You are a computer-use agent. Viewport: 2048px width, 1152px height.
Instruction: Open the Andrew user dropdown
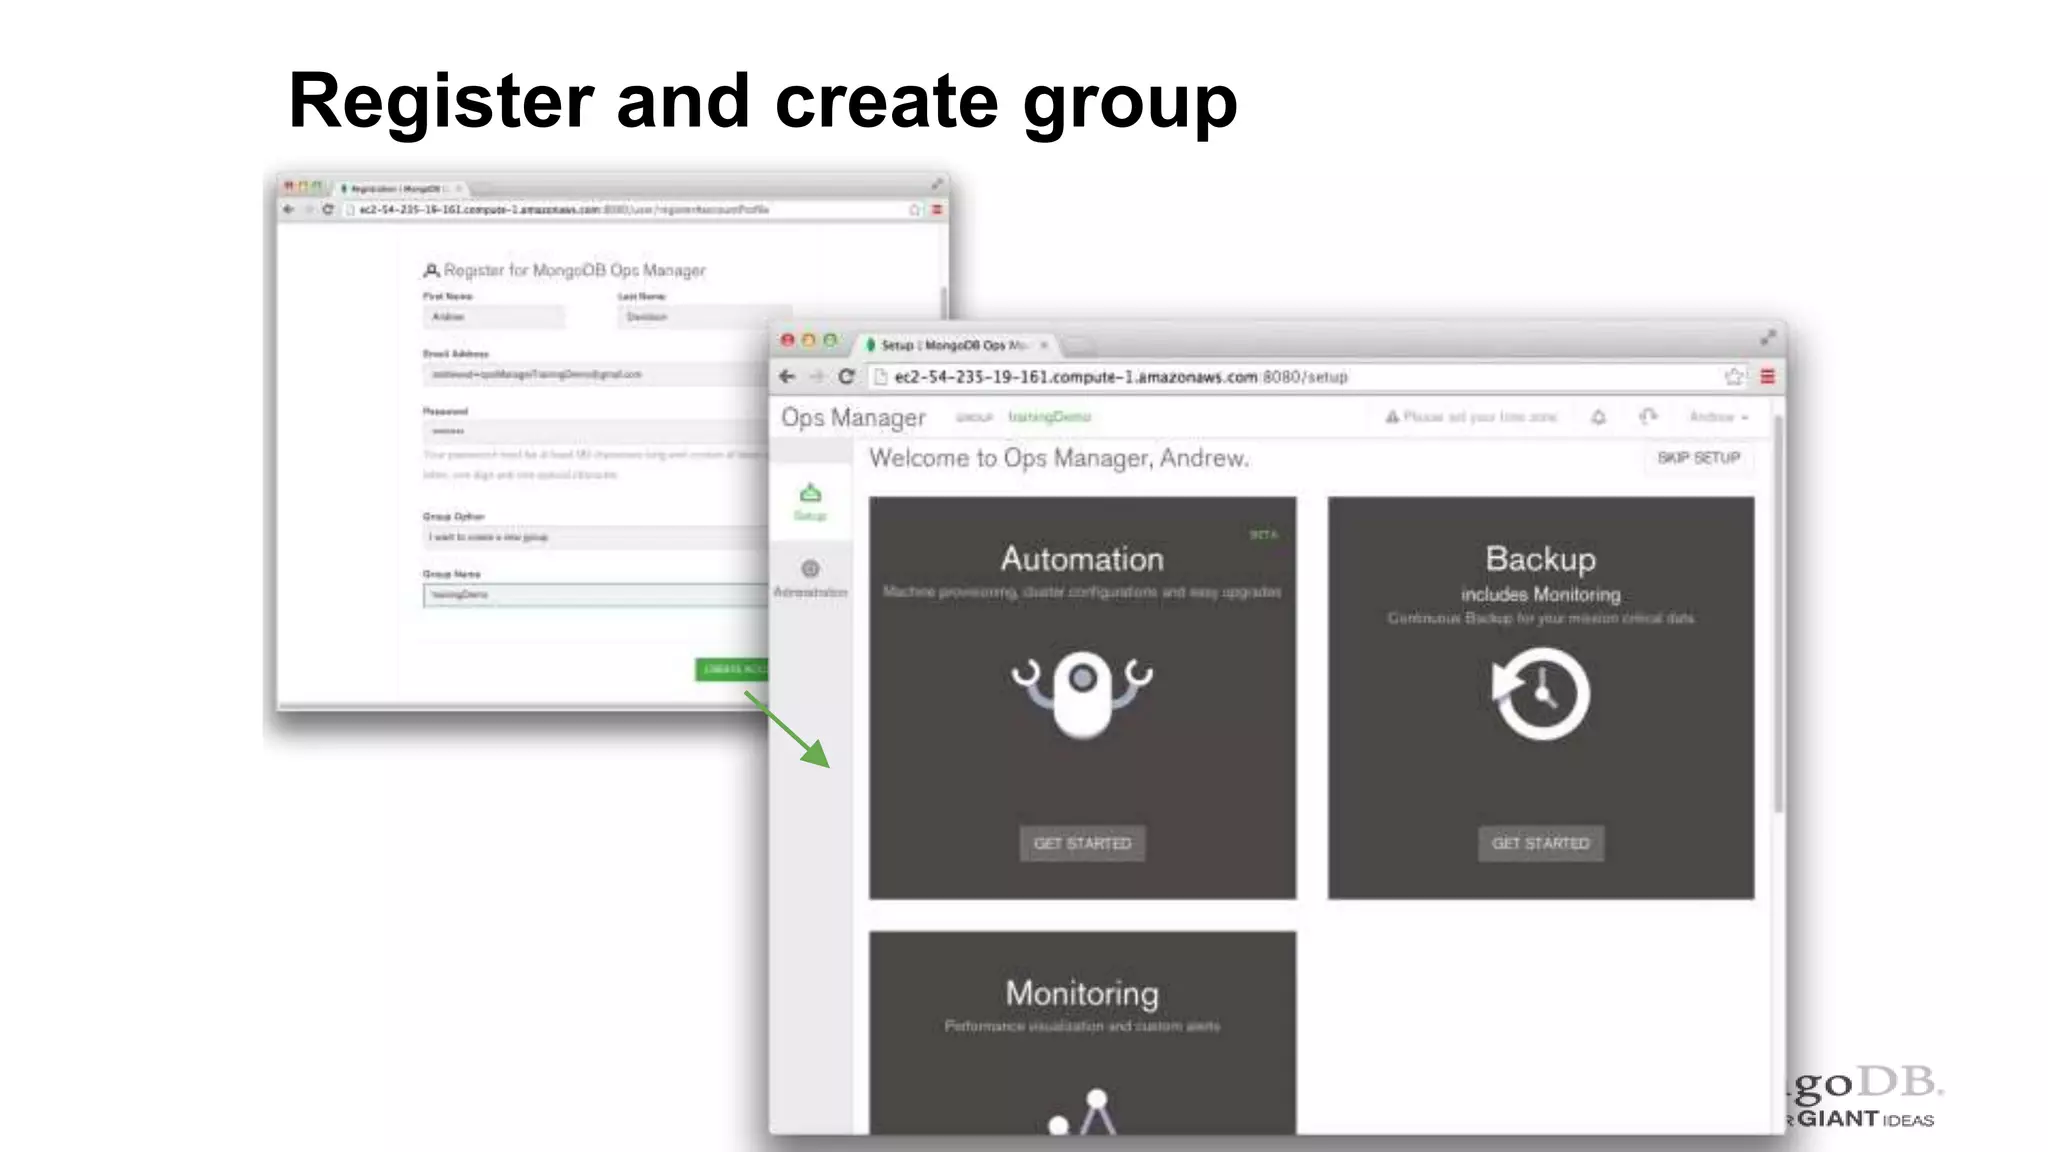pyautogui.click(x=1719, y=417)
